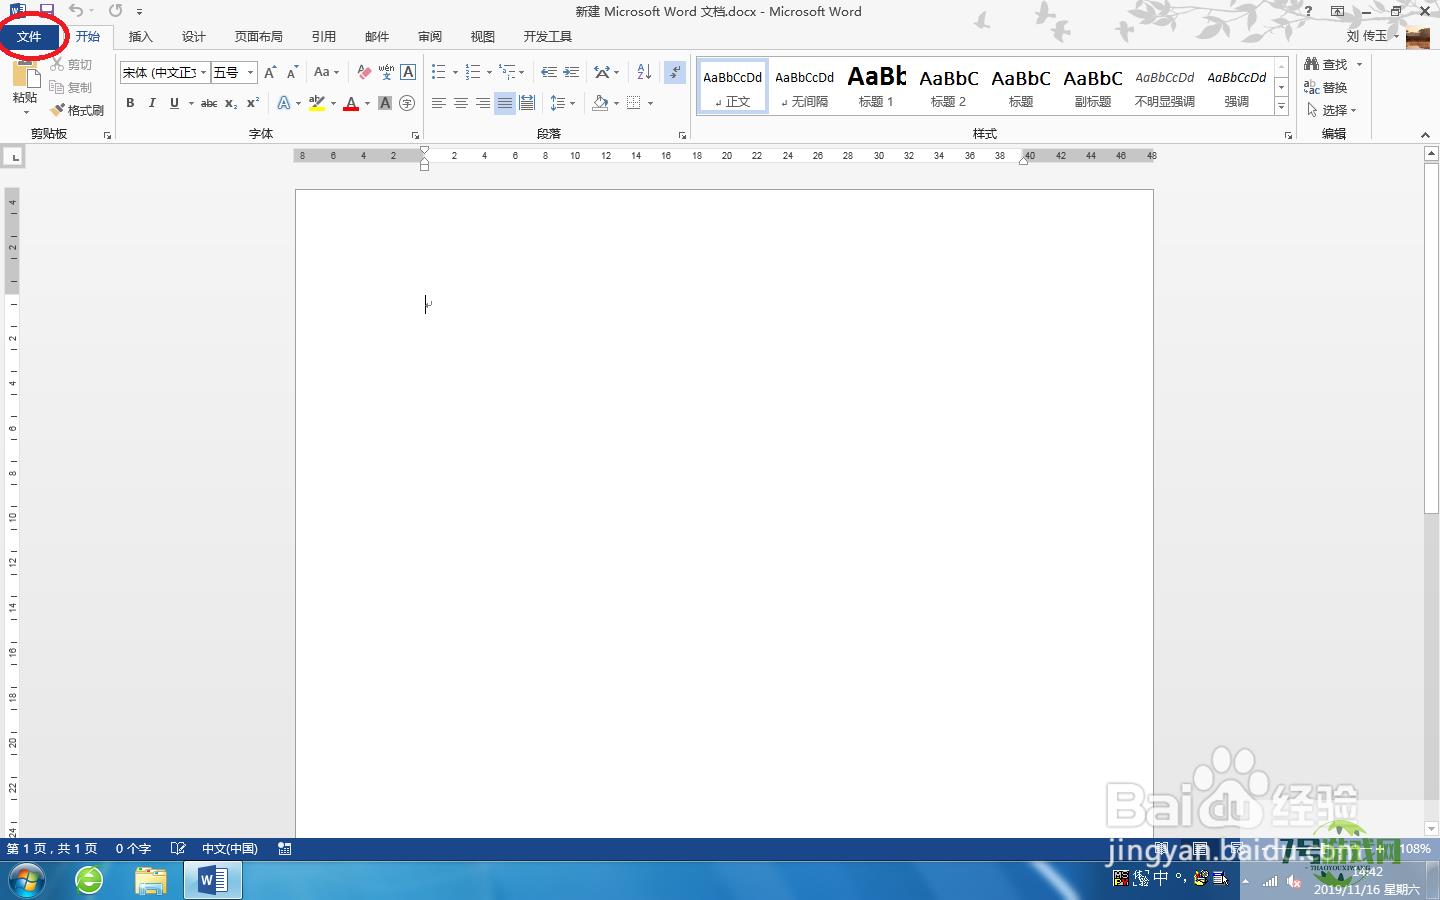
Task: Click the Bullets list icon
Action: point(438,72)
